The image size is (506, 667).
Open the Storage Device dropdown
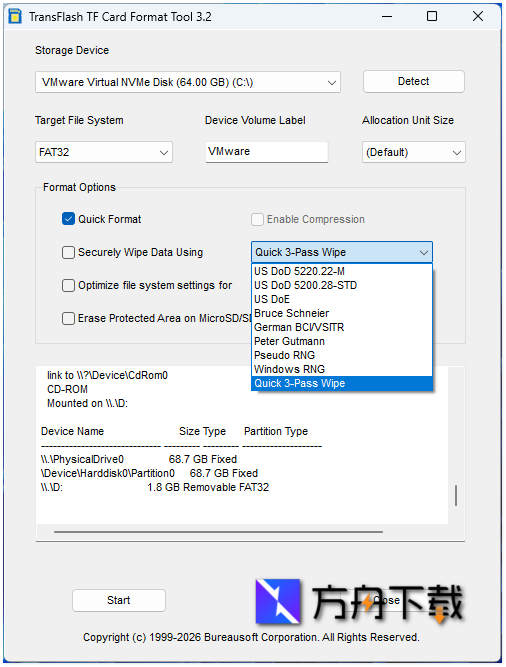pos(188,82)
